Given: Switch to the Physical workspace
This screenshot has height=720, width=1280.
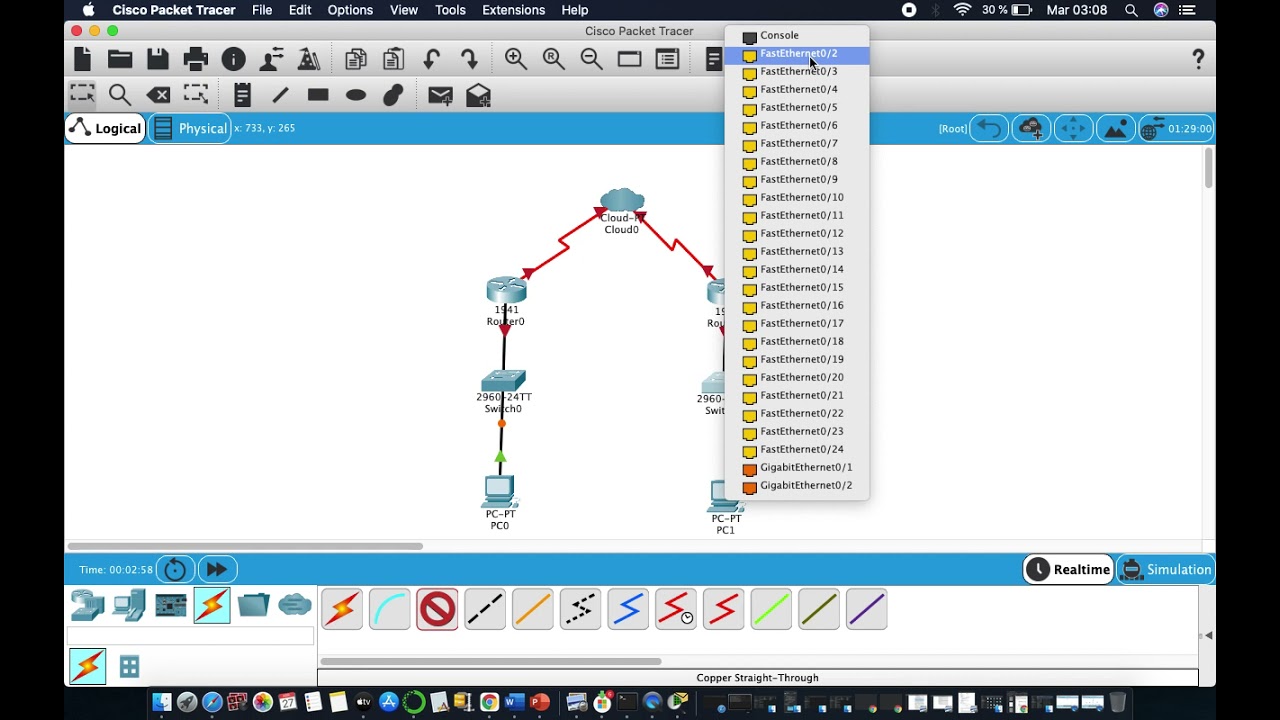Looking at the screenshot, I should pos(190,128).
